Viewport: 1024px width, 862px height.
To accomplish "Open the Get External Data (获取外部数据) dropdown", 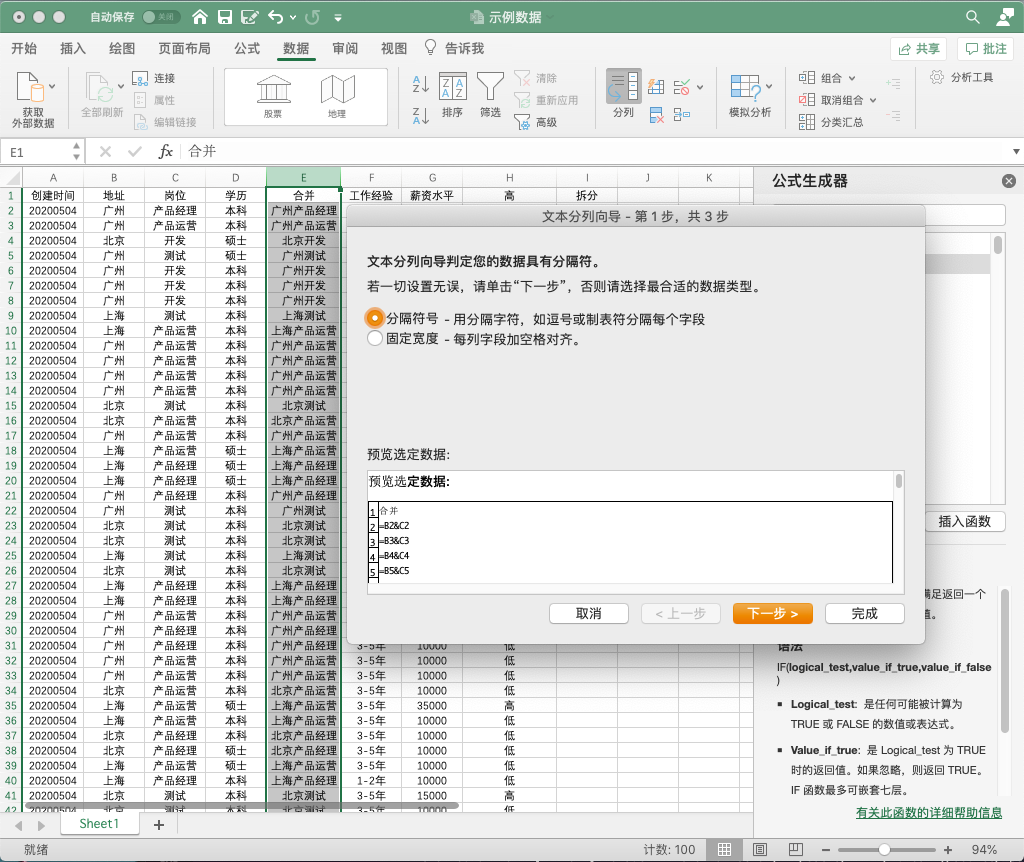I will click(52, 88).
